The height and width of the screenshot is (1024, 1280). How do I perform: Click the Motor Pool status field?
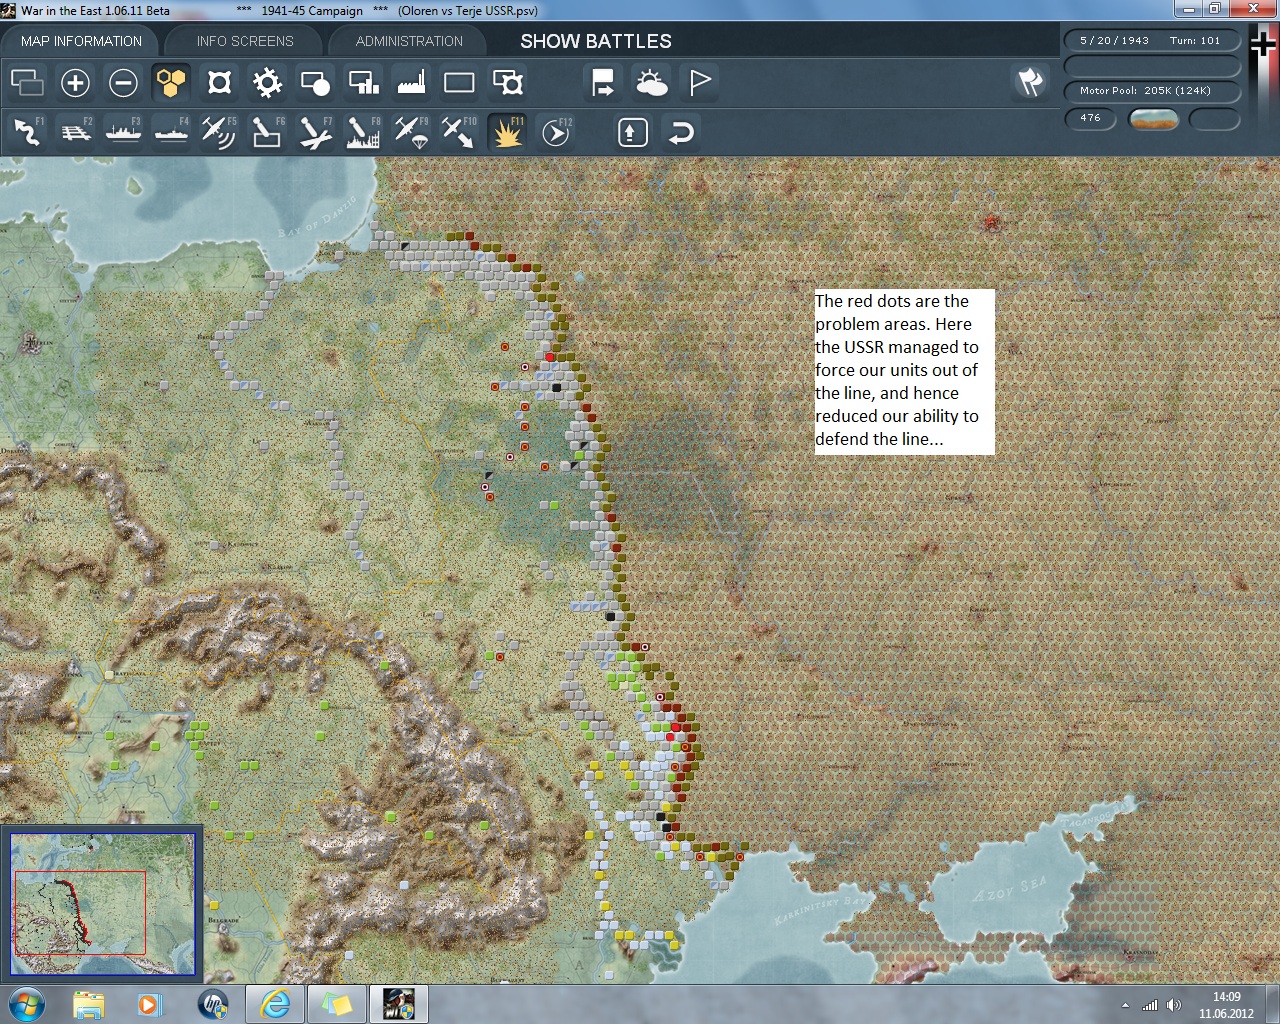coord(1152,91)
